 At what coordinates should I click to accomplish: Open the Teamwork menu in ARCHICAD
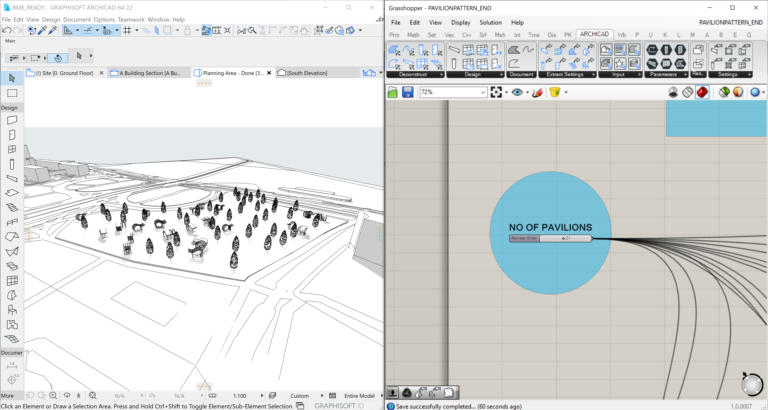(x=131, y=19)
